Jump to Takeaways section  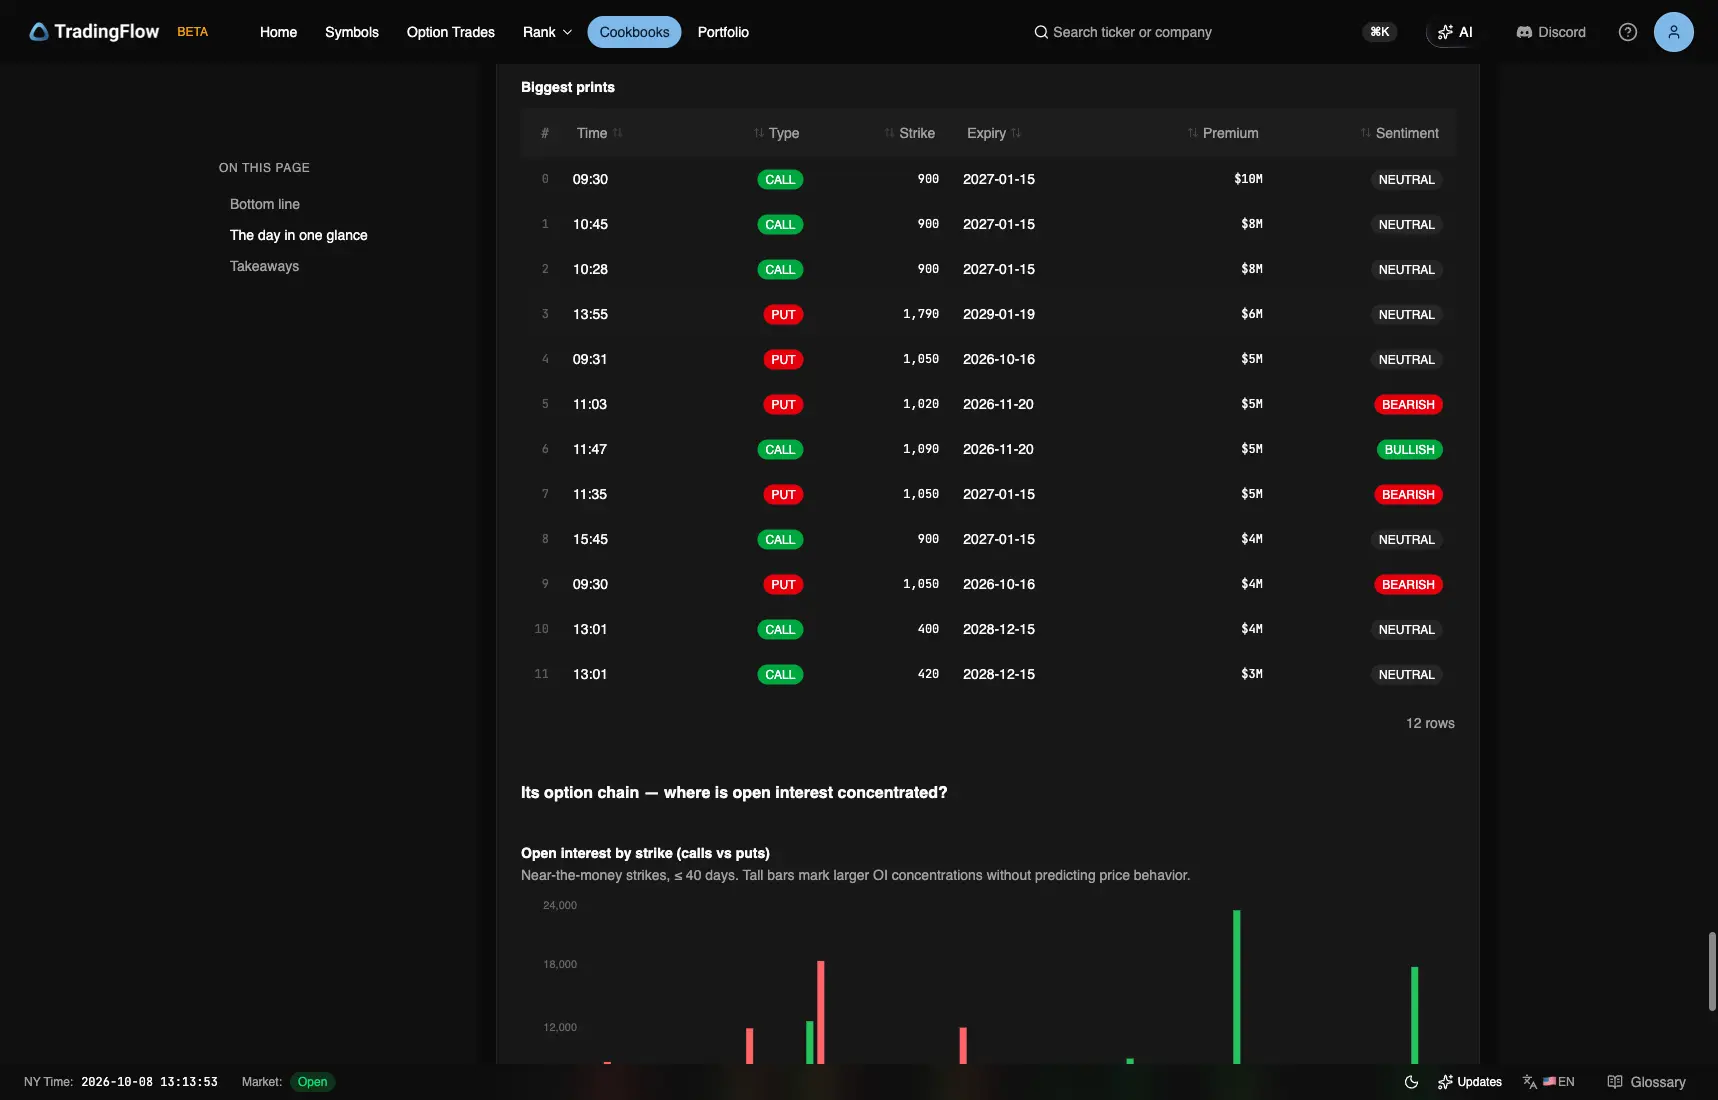point(264,266)
